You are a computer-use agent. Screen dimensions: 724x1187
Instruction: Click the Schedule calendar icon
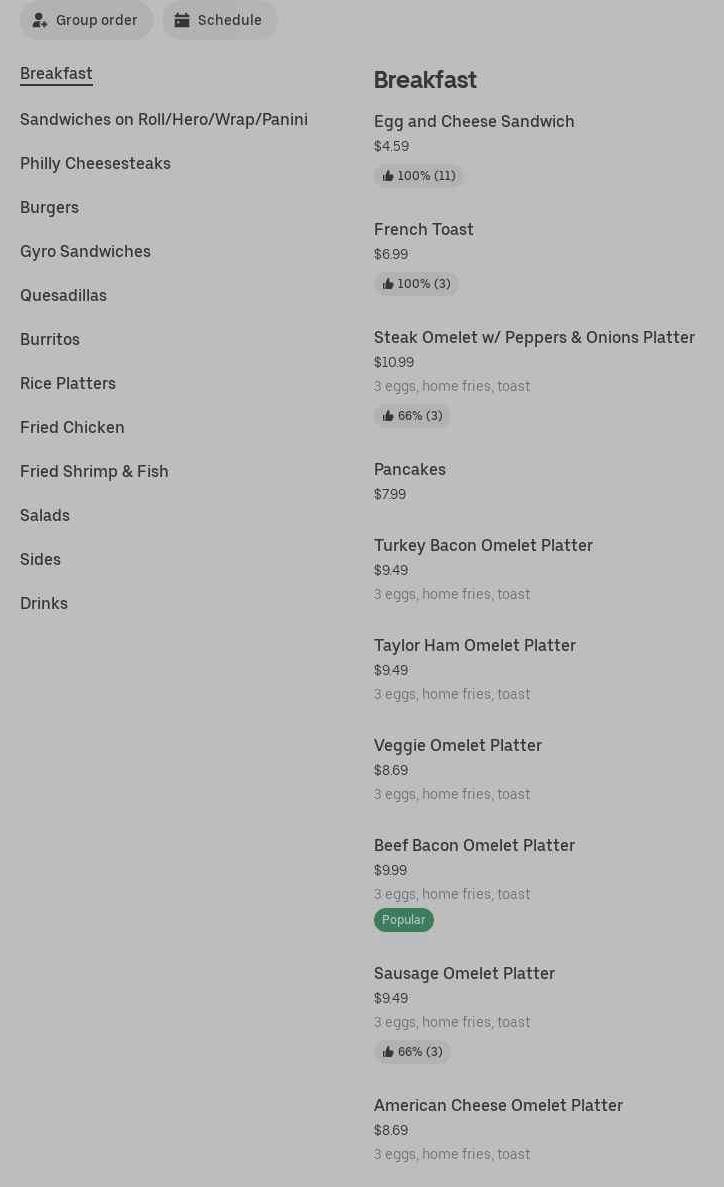click(x=182, y=20)
